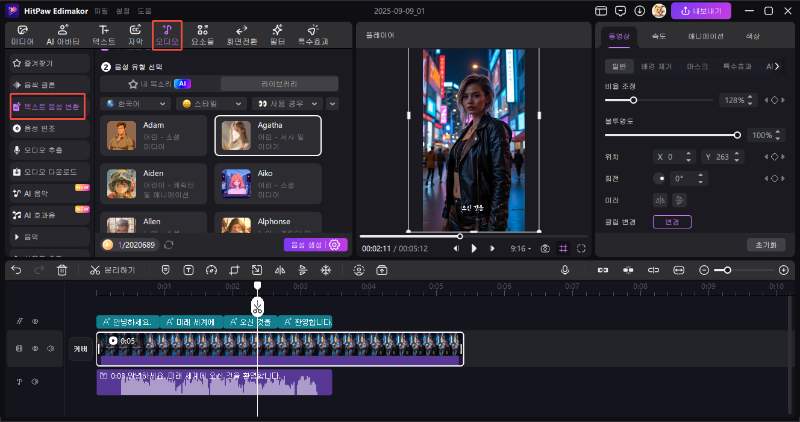The height and width of the screenshot is (422, 800).
Task: Mute the video track speaker
Action: [x=51, y=349]
